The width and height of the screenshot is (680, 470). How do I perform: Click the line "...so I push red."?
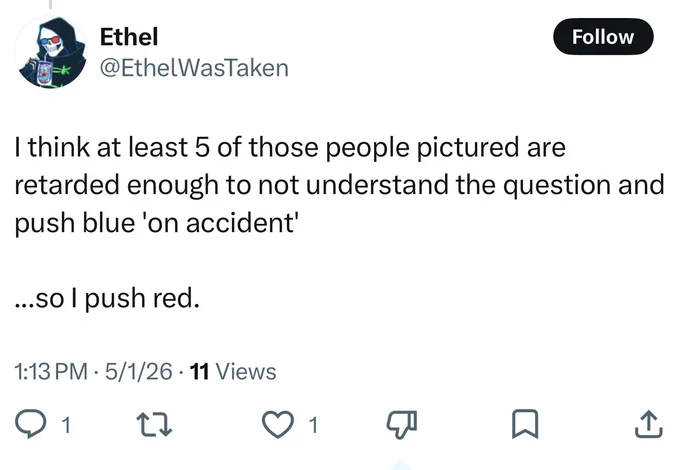107,298
